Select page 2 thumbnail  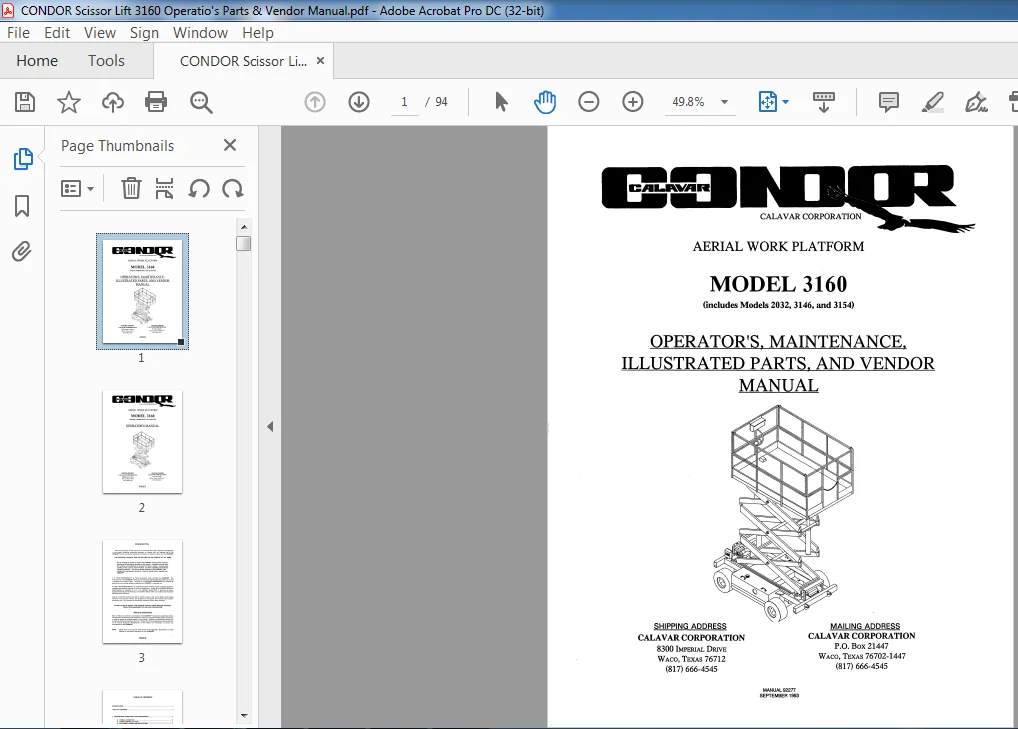point(142,441)
